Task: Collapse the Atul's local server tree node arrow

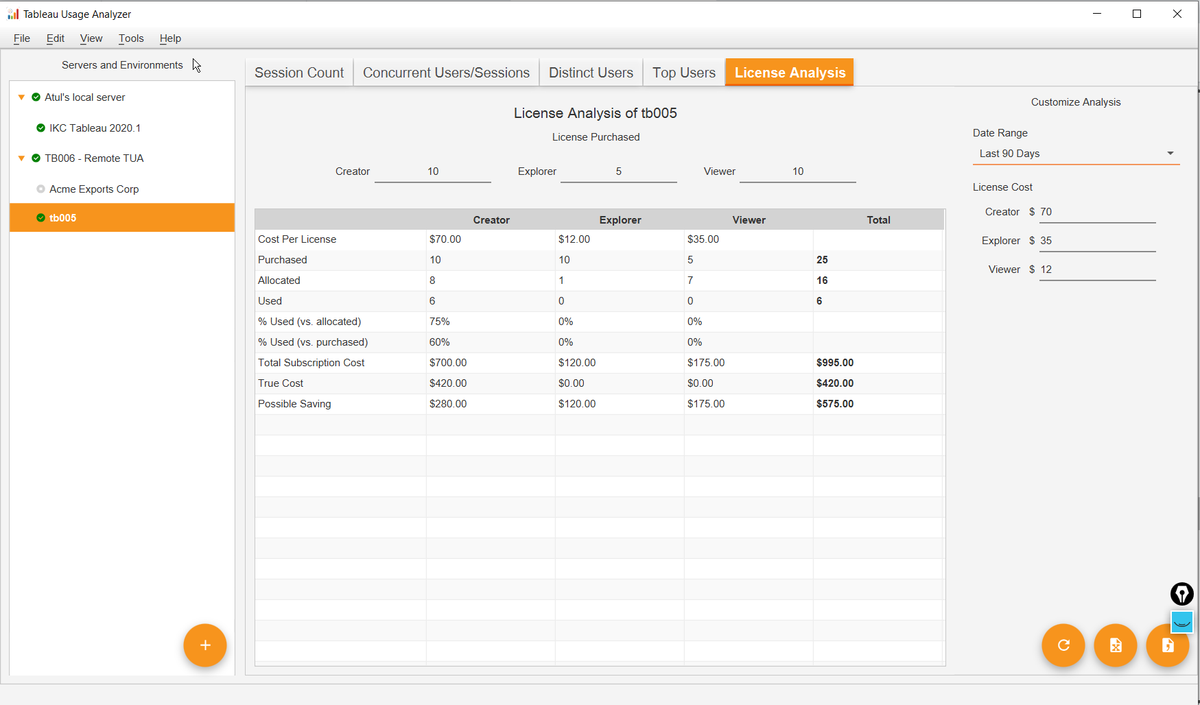Action: coord(22,97)
